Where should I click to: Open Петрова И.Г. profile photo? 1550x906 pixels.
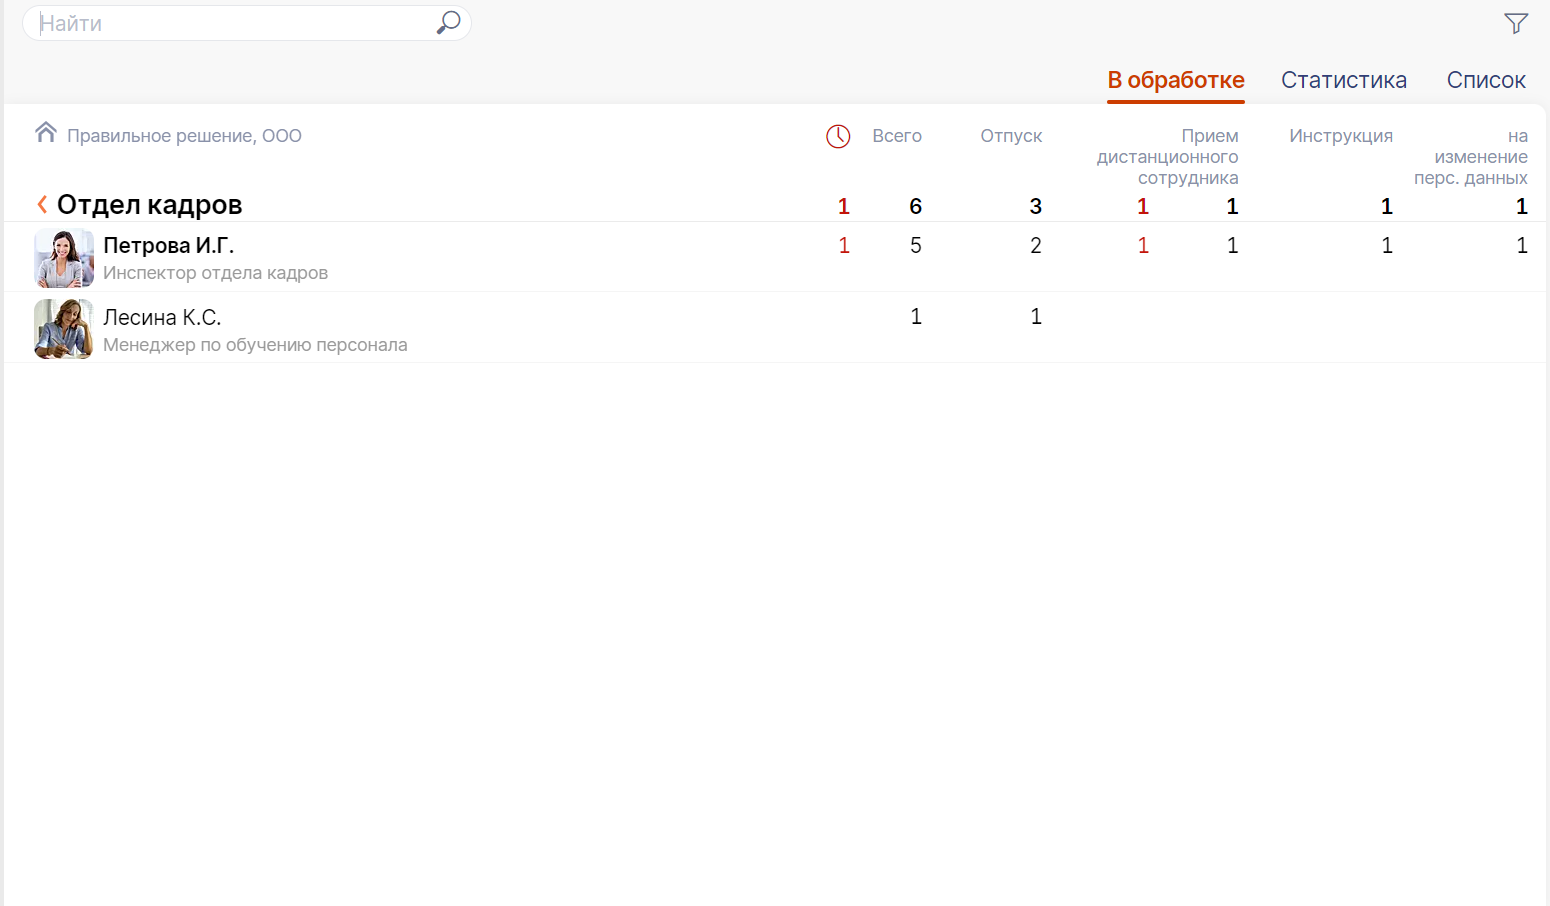coord(64,258)
